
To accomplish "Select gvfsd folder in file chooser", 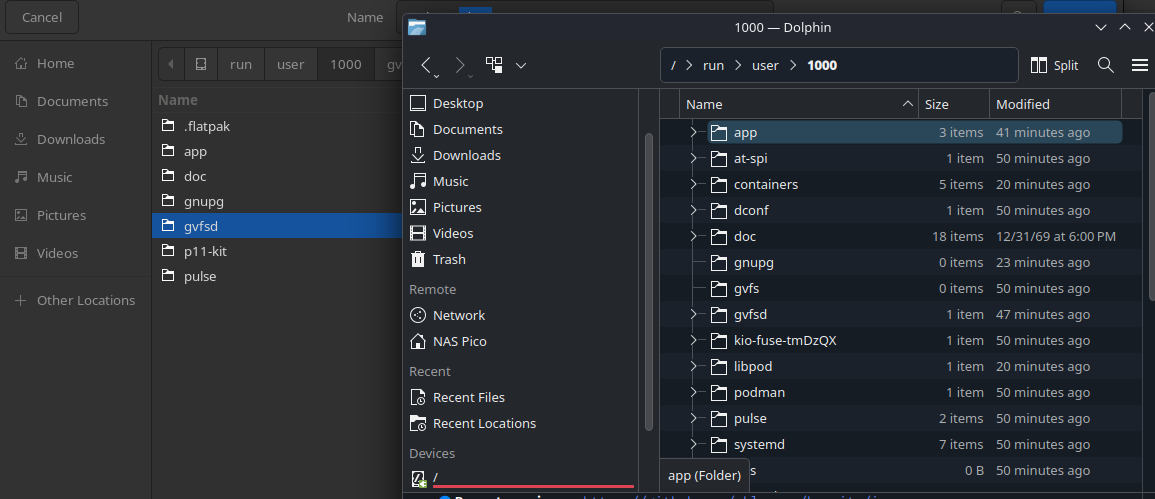I will pyautogui.click(x=277, y=226).
